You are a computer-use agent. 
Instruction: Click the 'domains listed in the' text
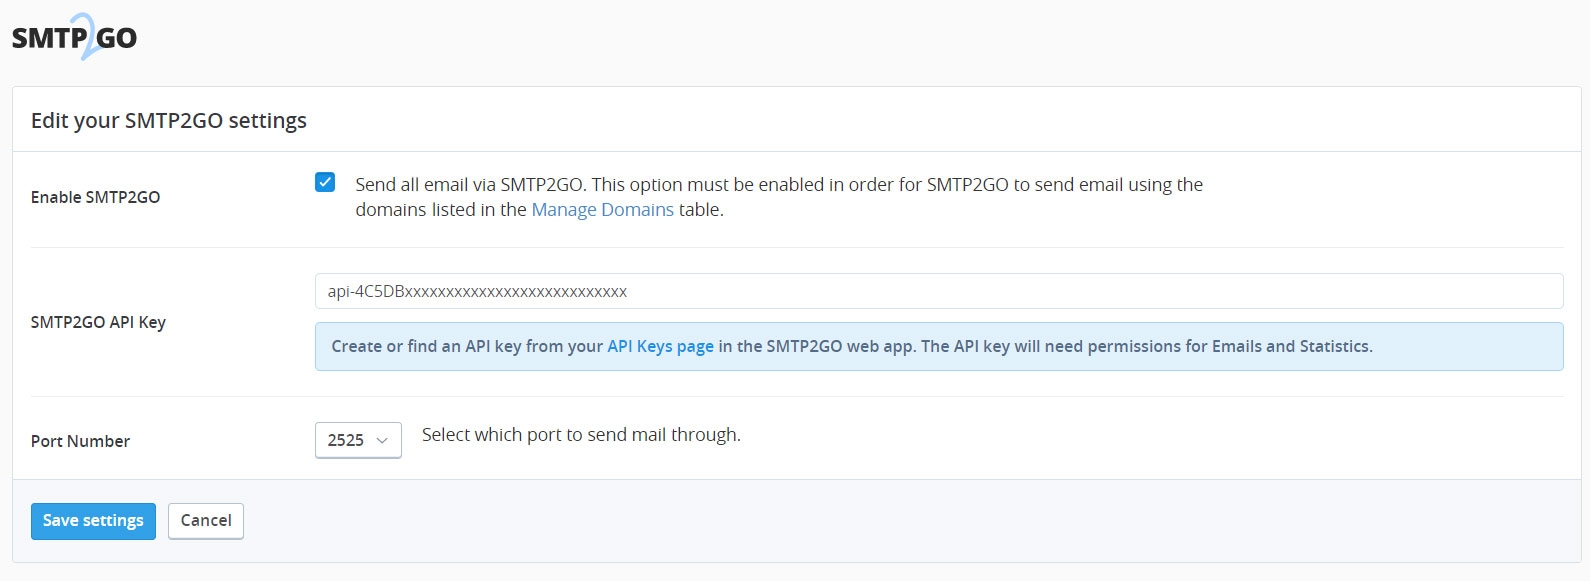tap(441, 209)
